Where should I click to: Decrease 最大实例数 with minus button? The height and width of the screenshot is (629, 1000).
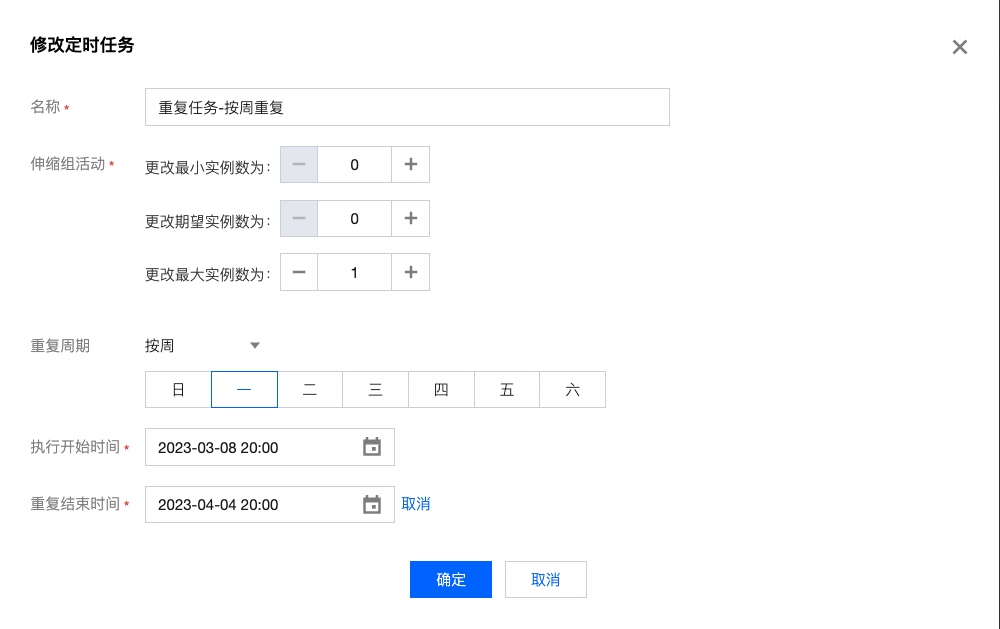pyautogui.click(x=299, y=272)
